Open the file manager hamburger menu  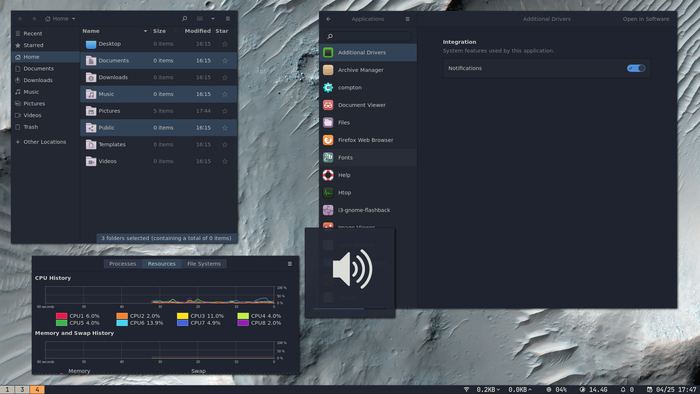(x=228, y=19)
